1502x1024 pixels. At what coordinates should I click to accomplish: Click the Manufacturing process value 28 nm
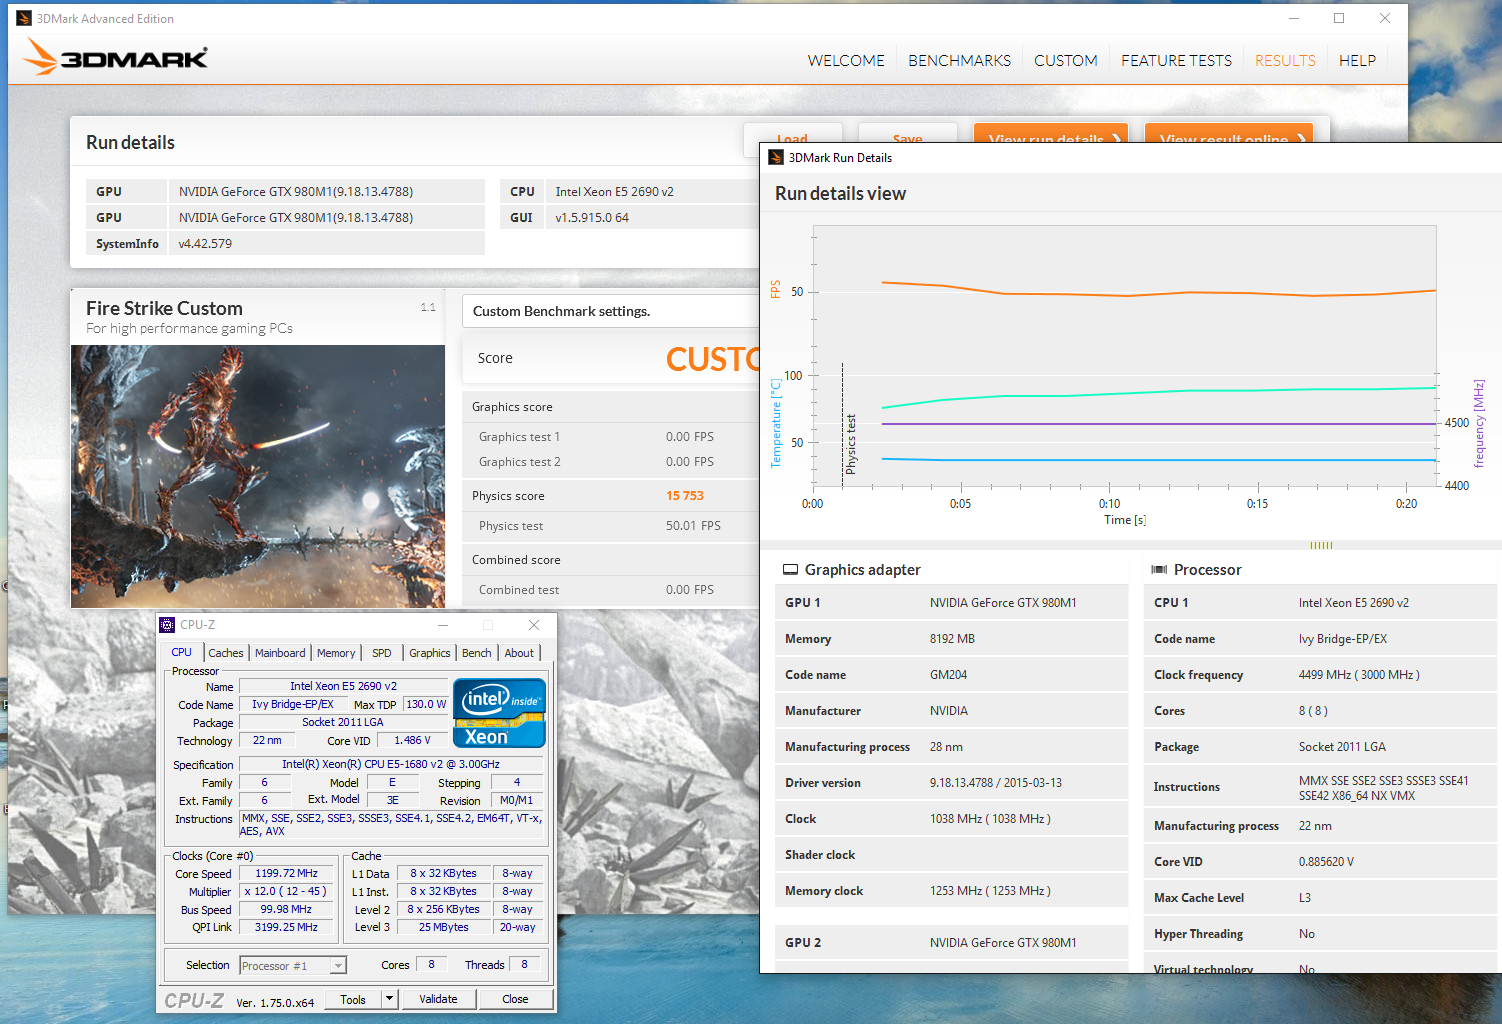[x=946, y=747]
